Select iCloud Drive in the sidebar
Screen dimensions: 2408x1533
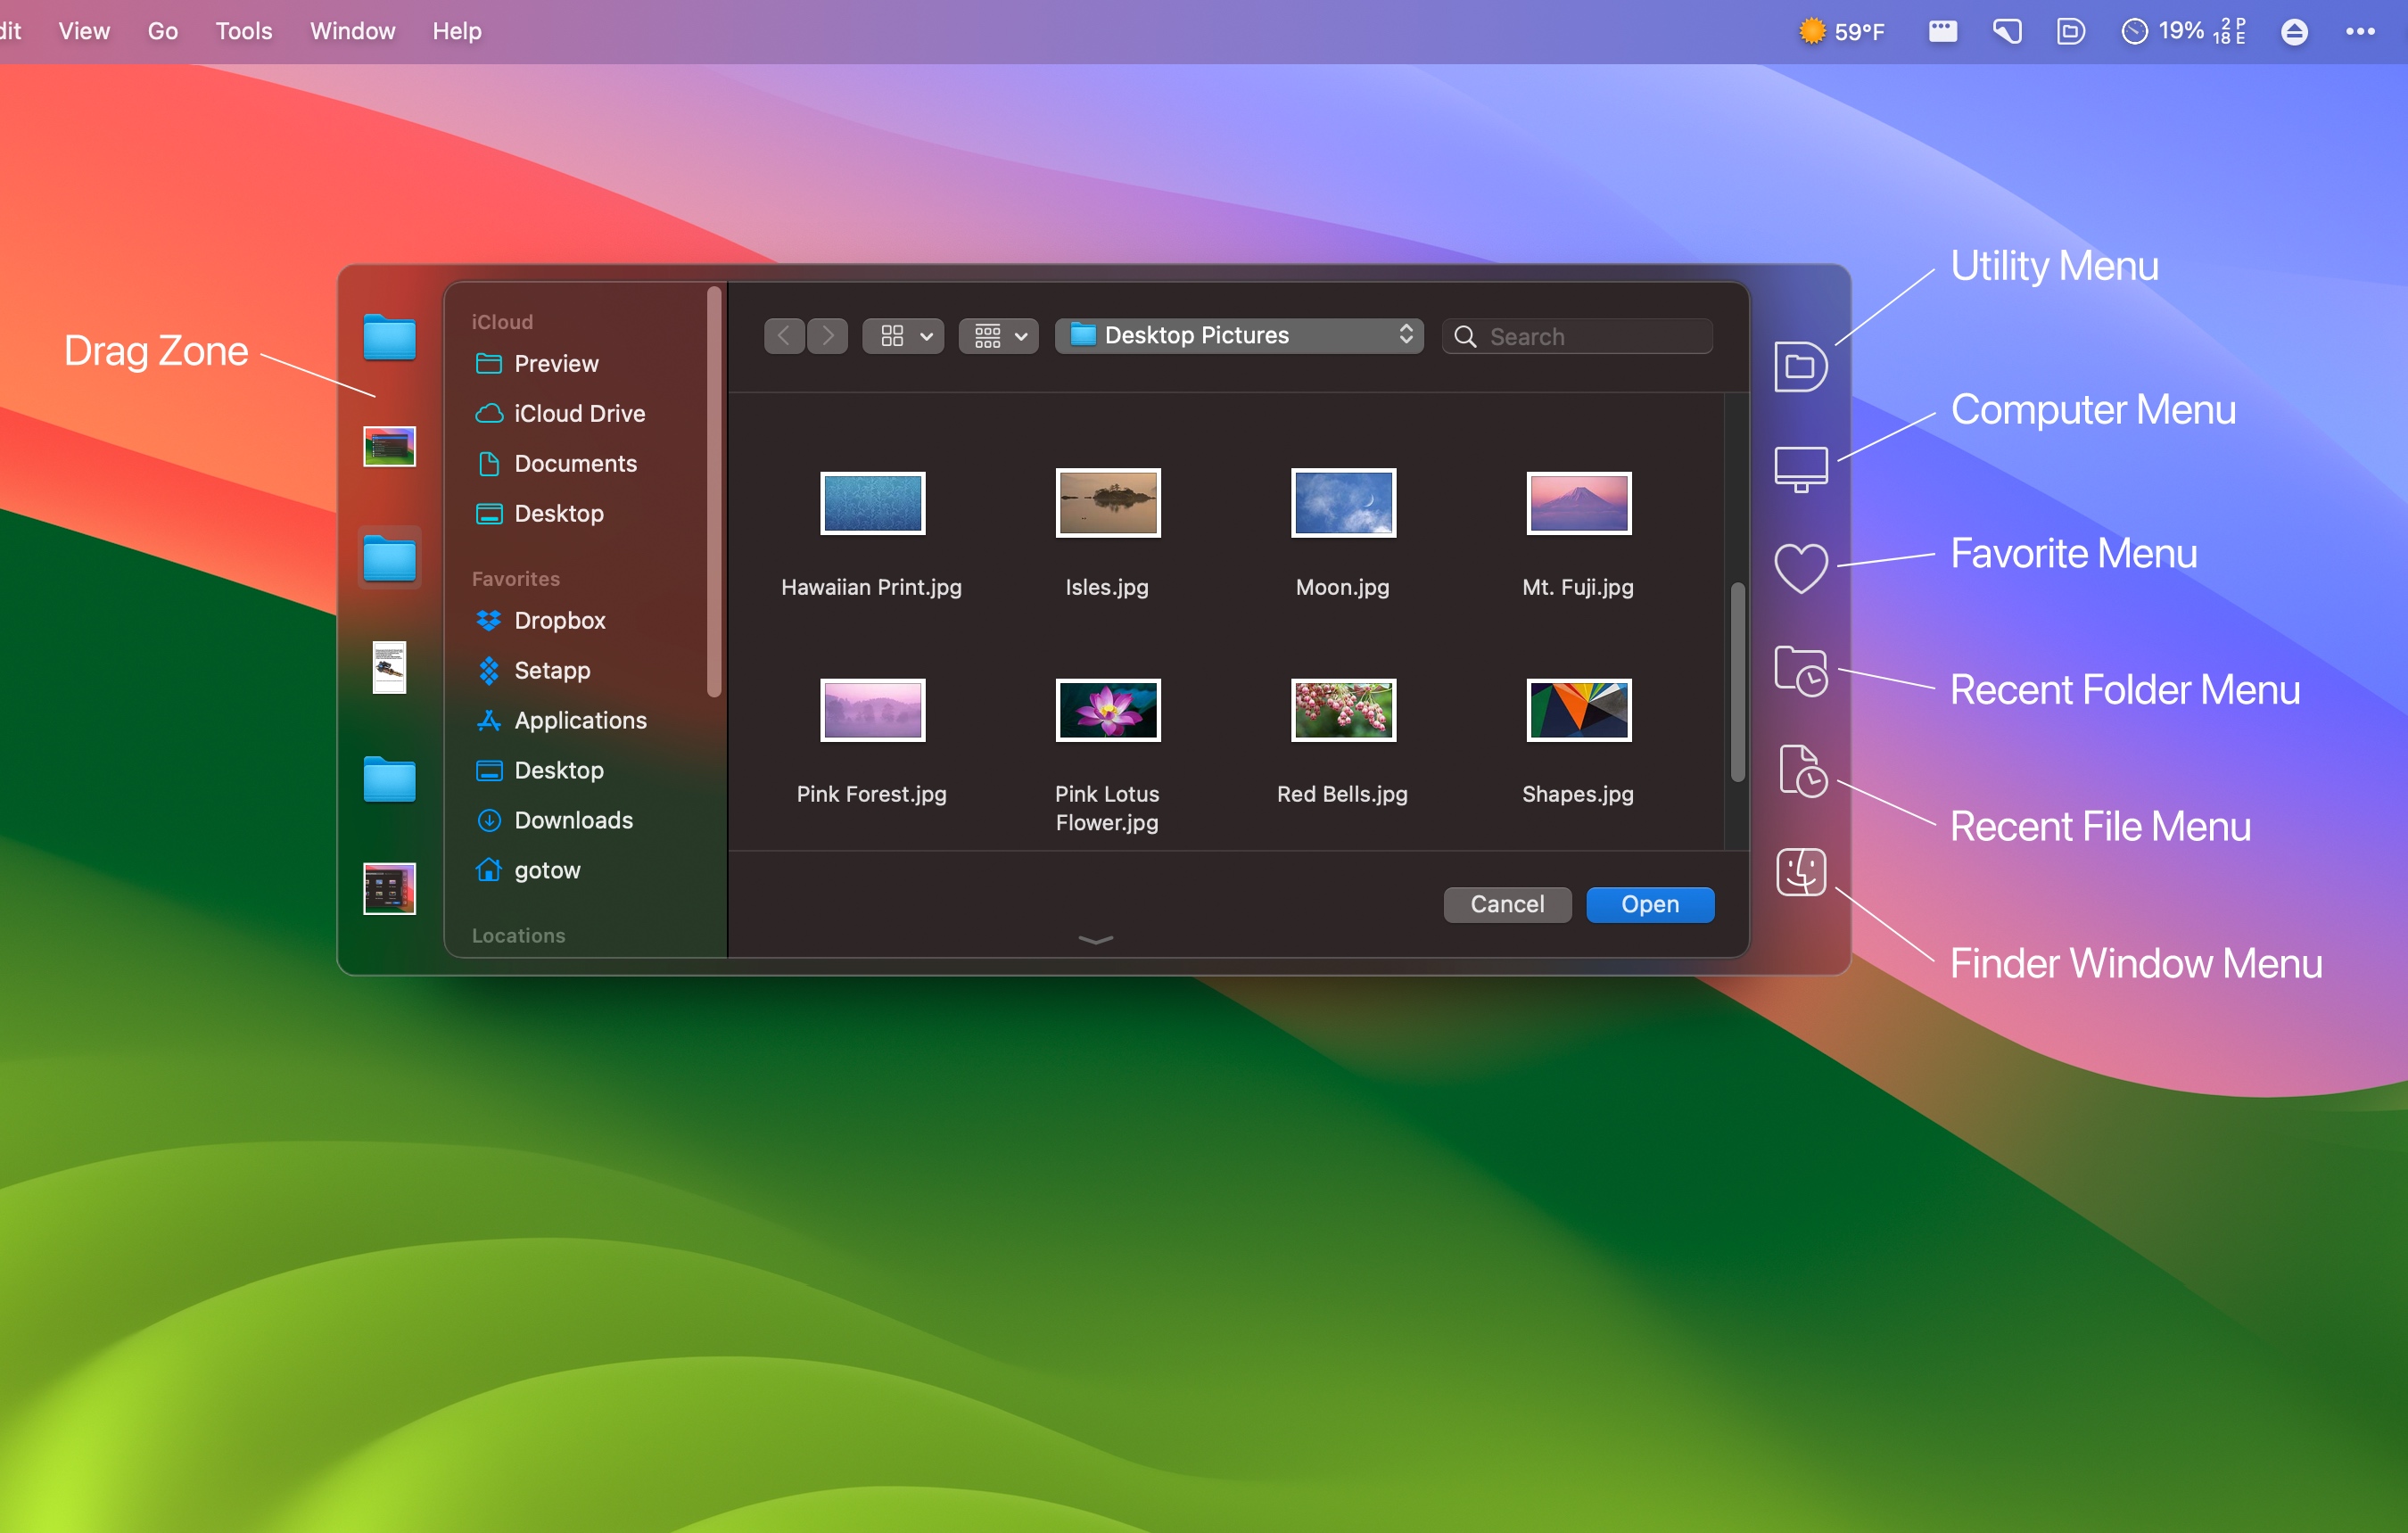click(579, 413)
